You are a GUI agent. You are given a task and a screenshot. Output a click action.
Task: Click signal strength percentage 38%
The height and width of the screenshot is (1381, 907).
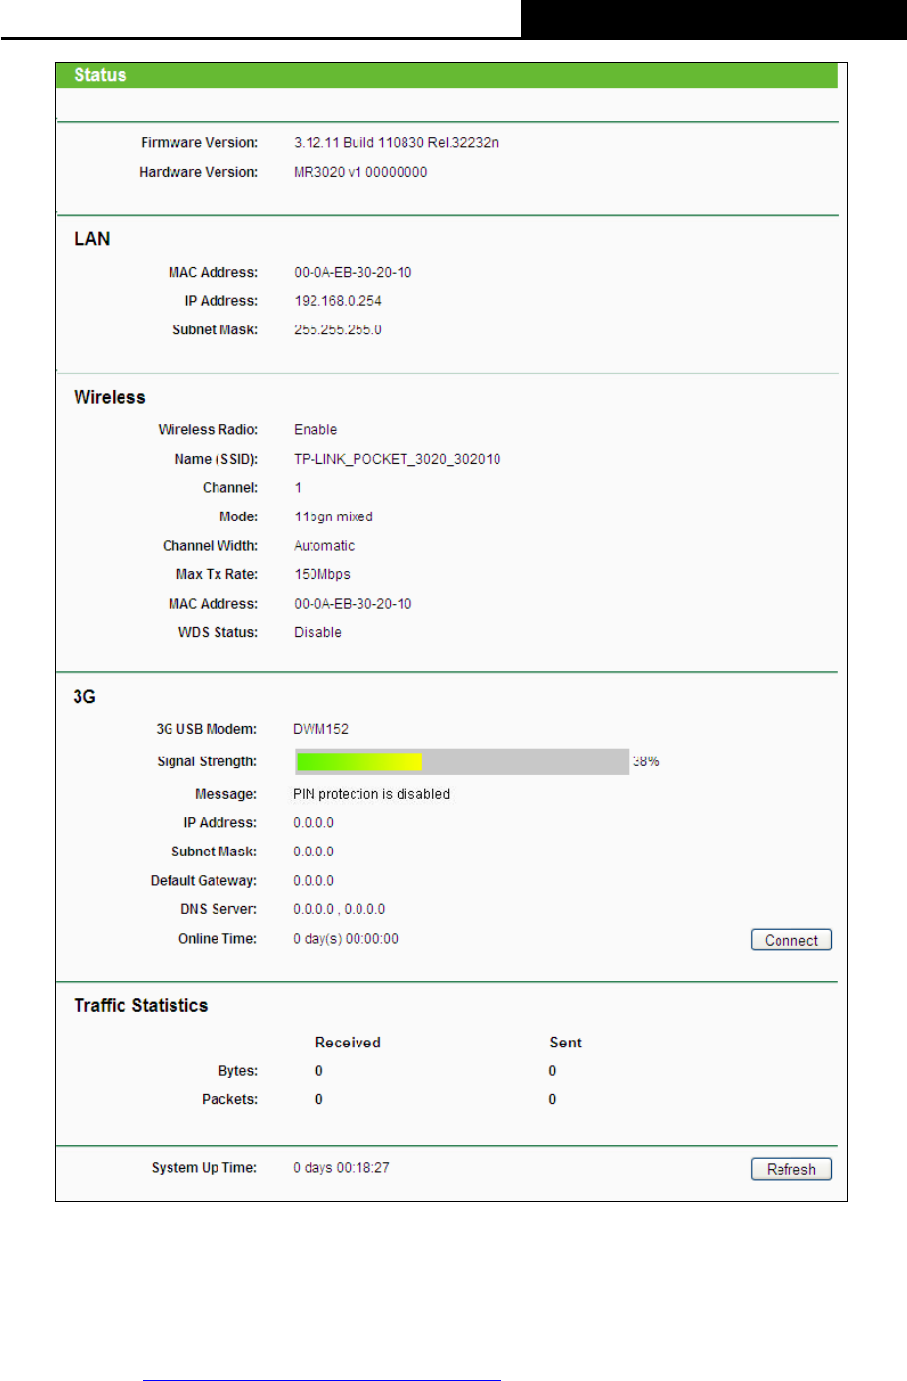click(646, 761)
